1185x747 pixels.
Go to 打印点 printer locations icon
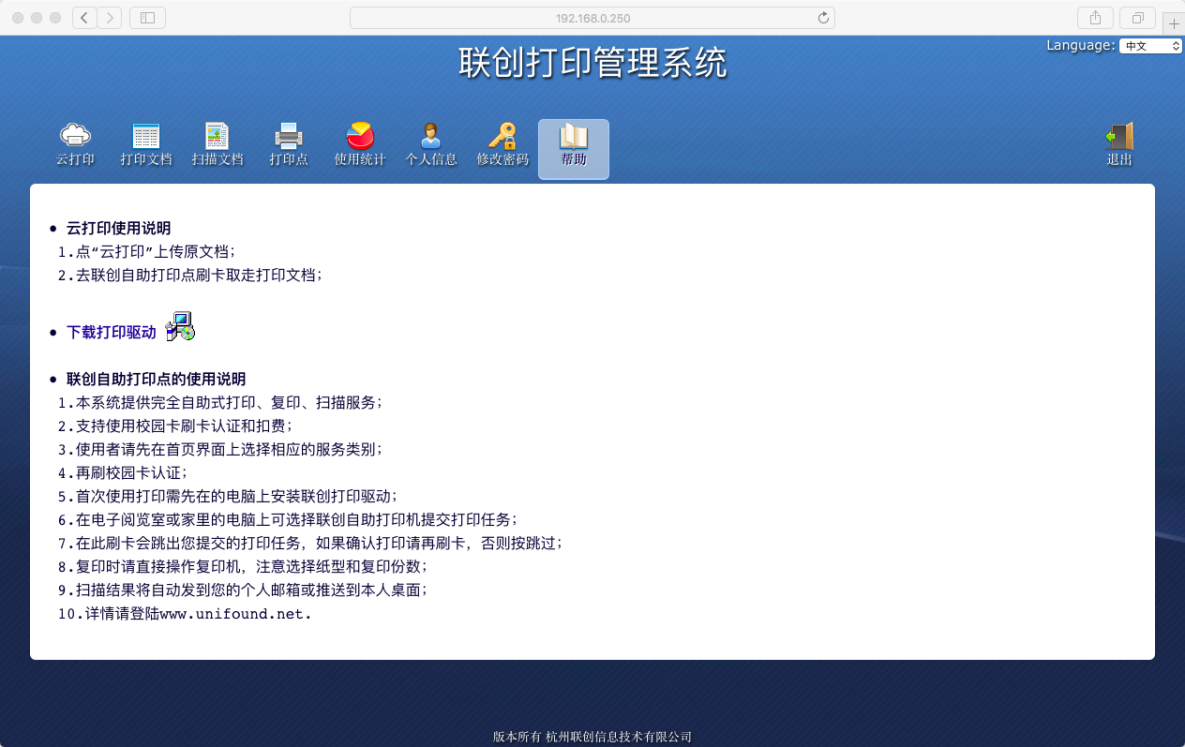288,136
